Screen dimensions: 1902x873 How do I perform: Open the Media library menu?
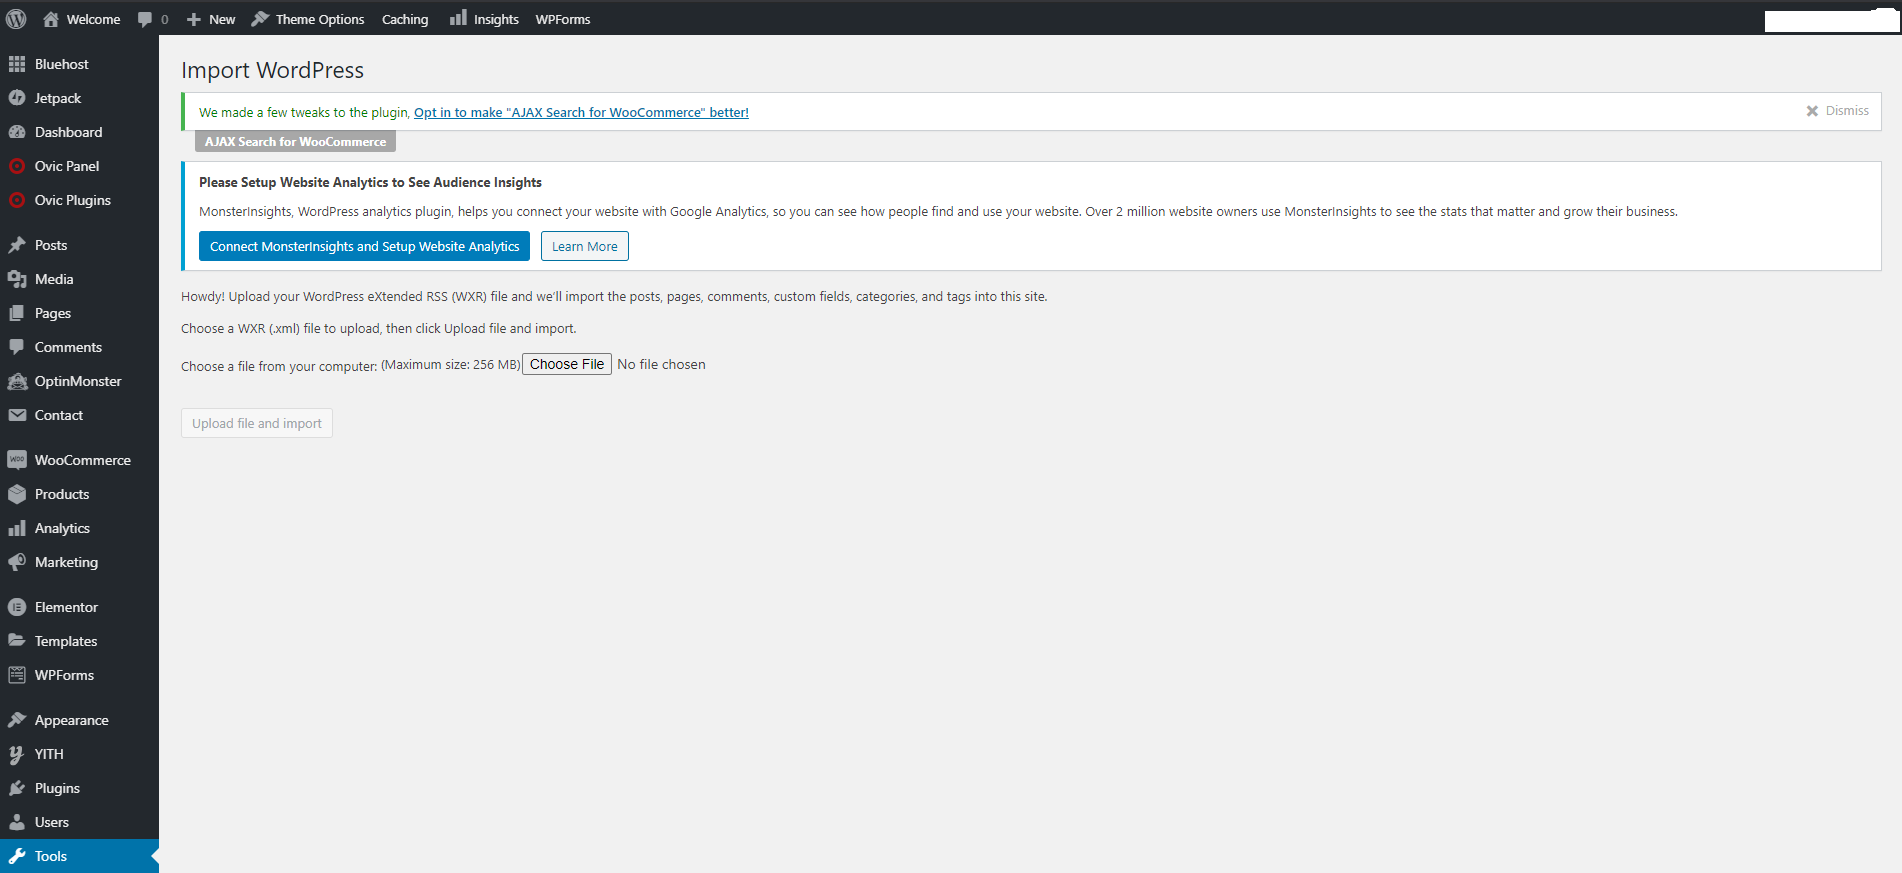[79, 279]
